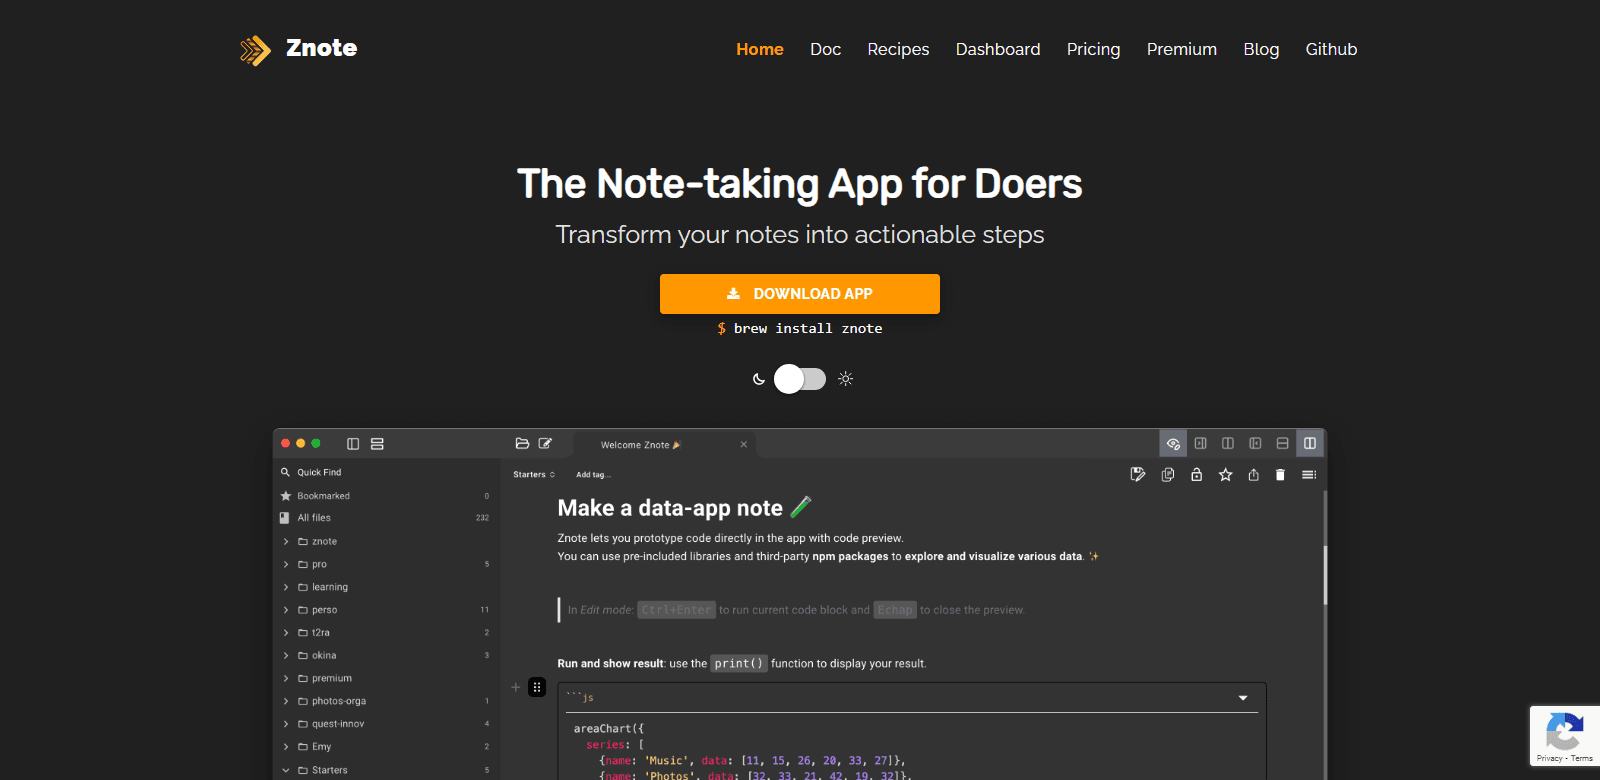The height and width of the screenshot is (780, 1600).
Task: Click the Quick Find magnifier icon
Action: (285, 472)
